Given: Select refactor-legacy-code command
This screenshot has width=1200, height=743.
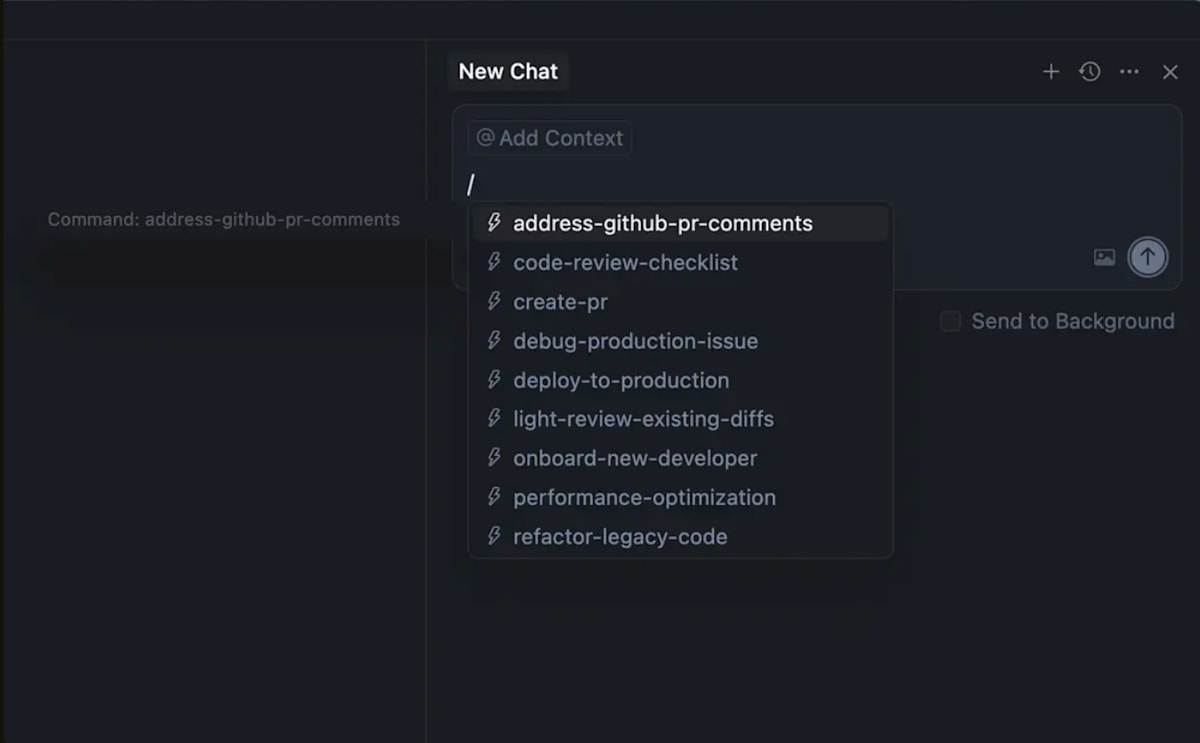Looking at the screenshot, I should (620, 536).
